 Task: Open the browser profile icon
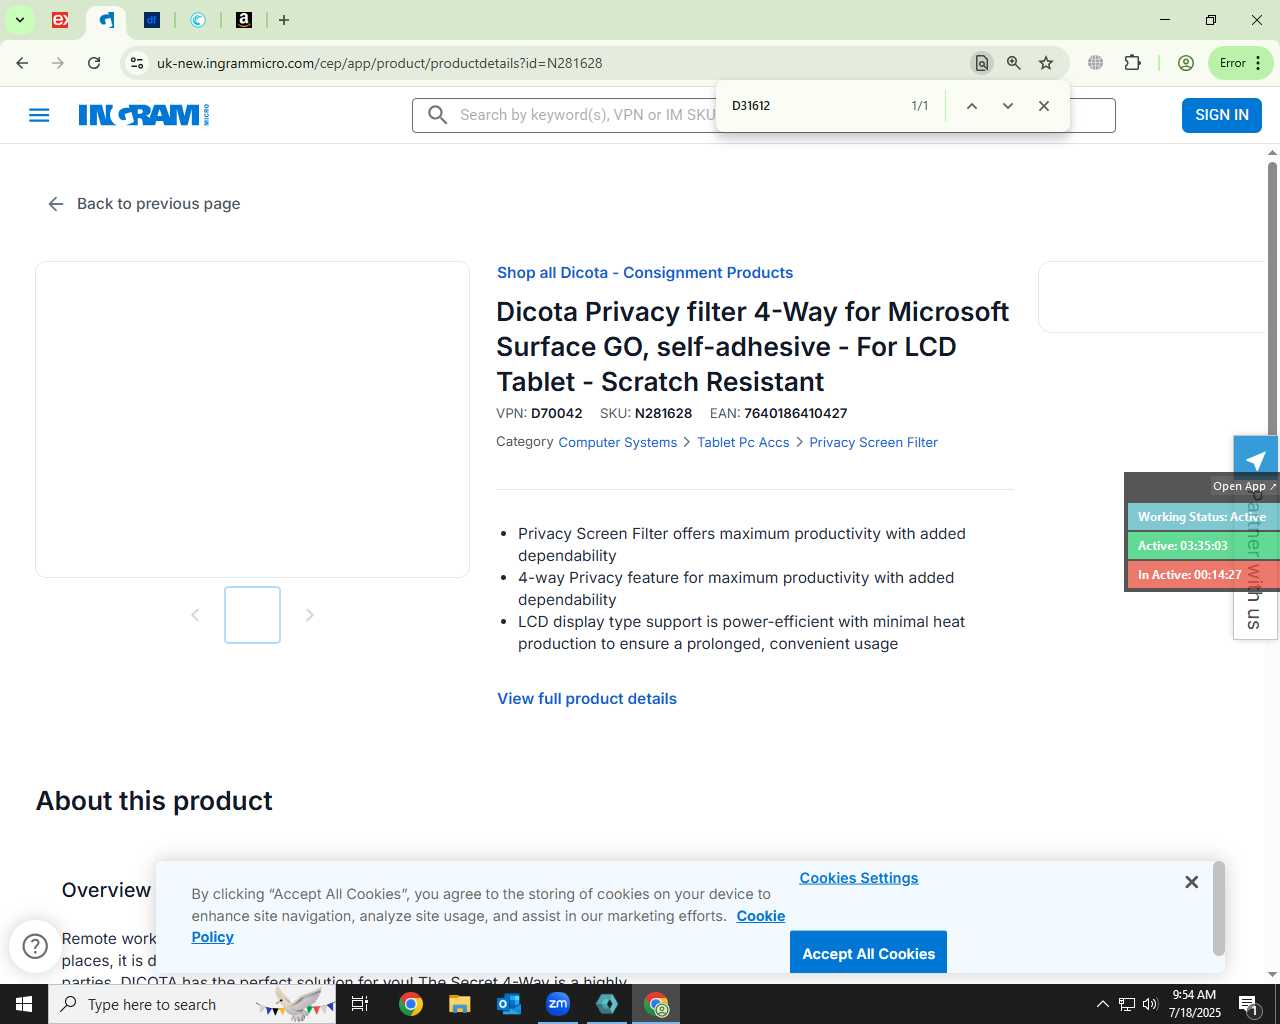click(1186, 63)
